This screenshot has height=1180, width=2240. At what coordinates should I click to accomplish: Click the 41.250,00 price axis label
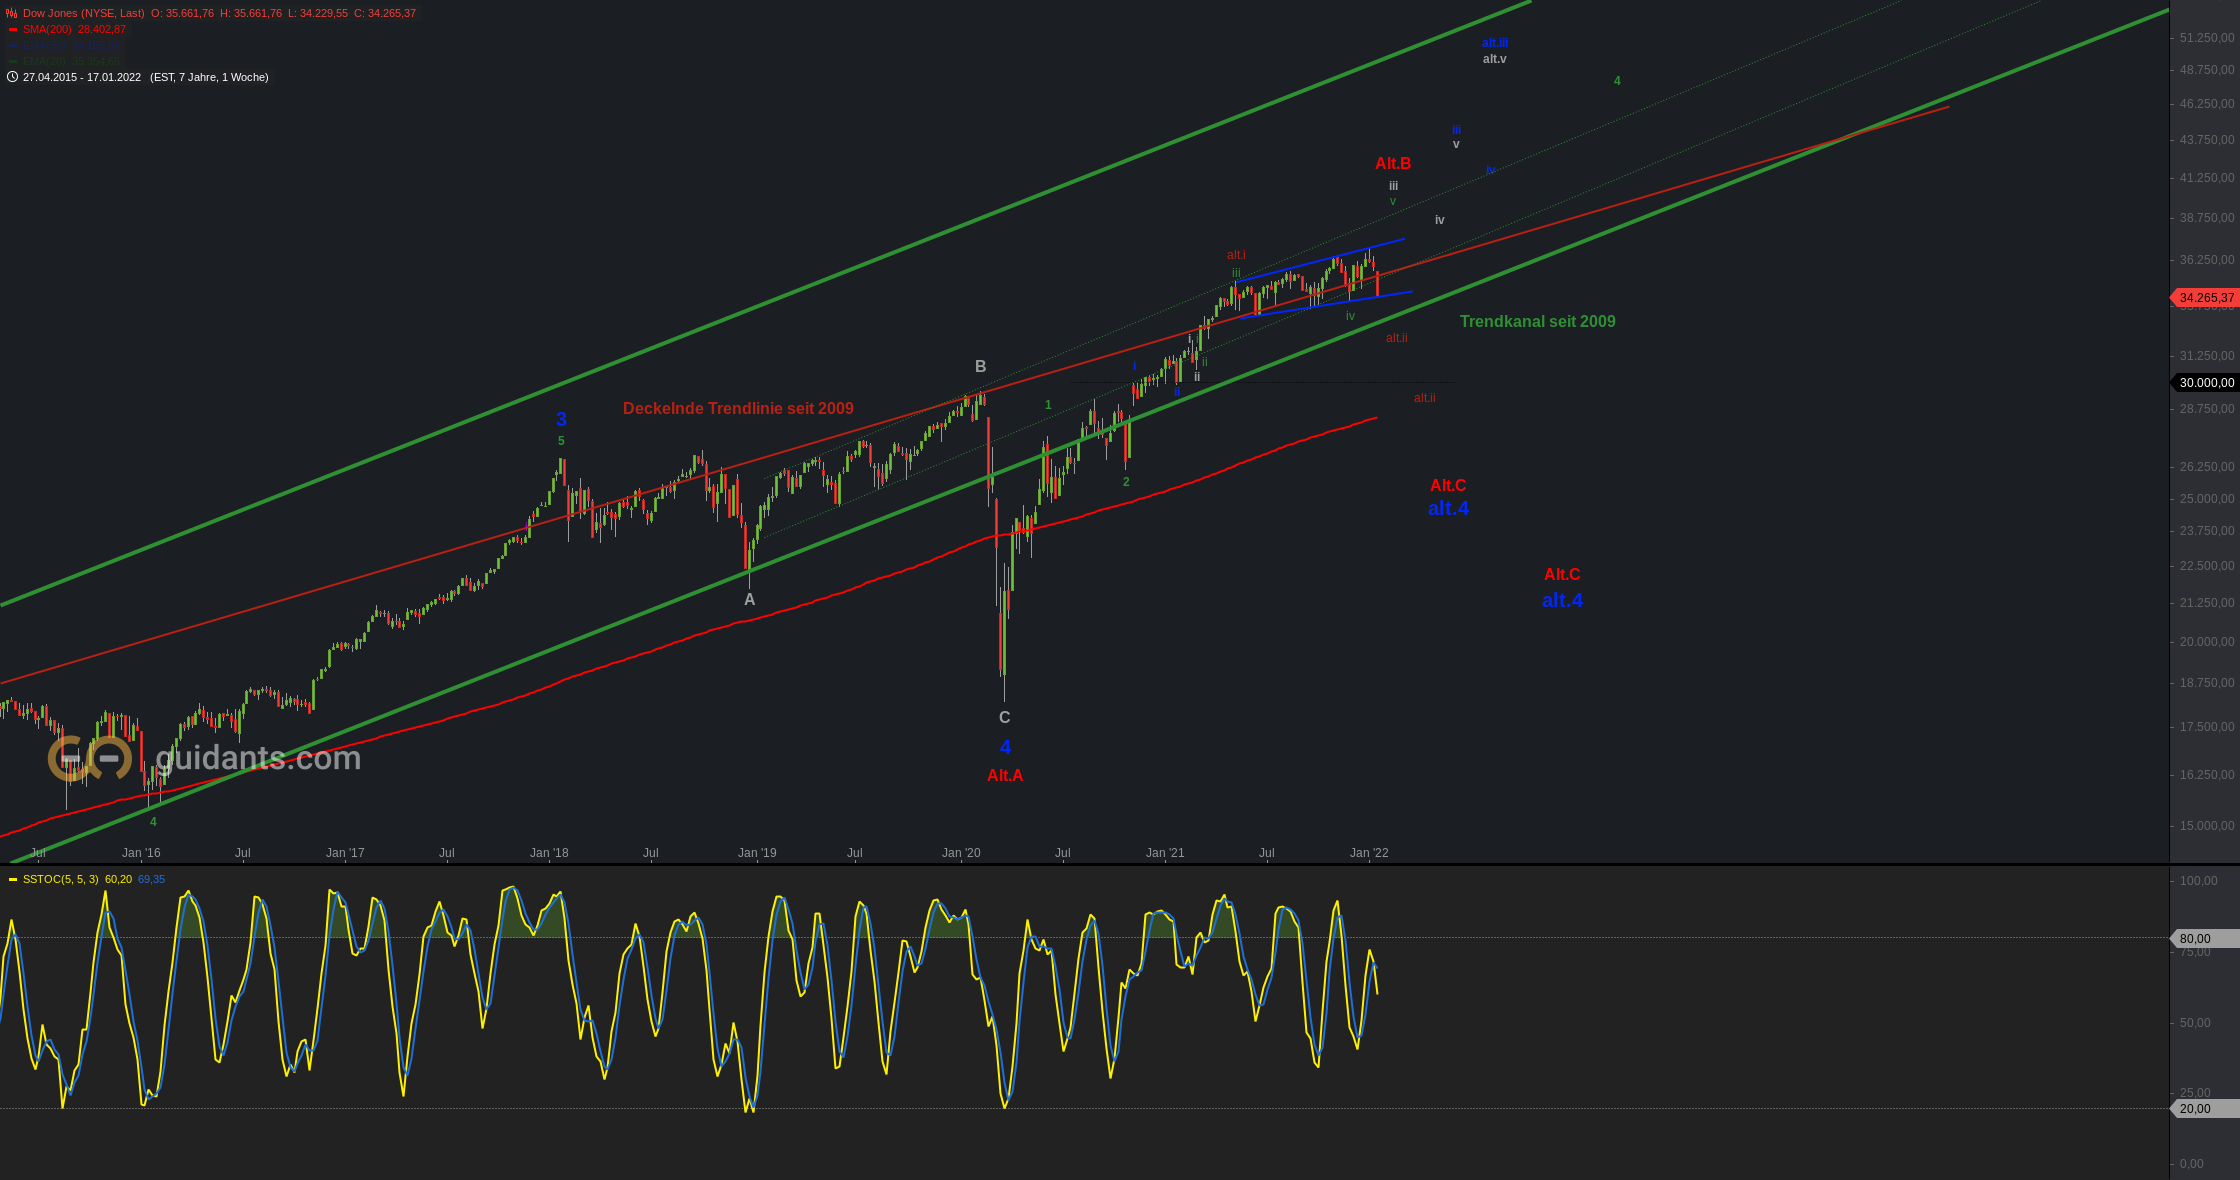tap(2207, 178)
